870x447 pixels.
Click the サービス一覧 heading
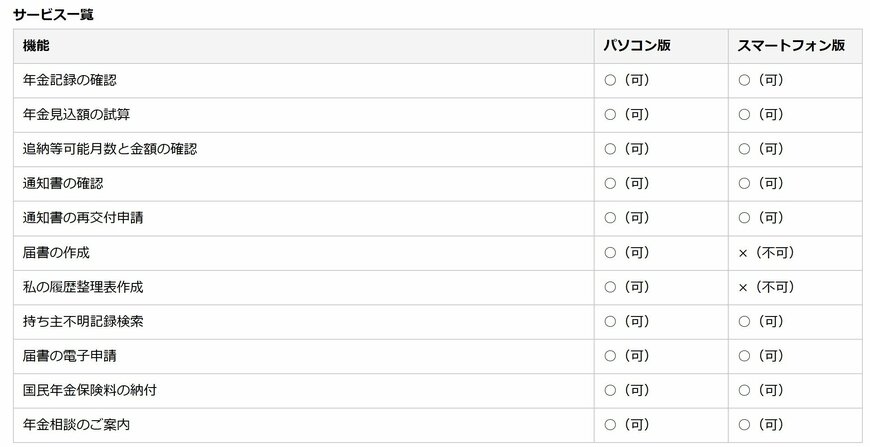coord(53,15)
